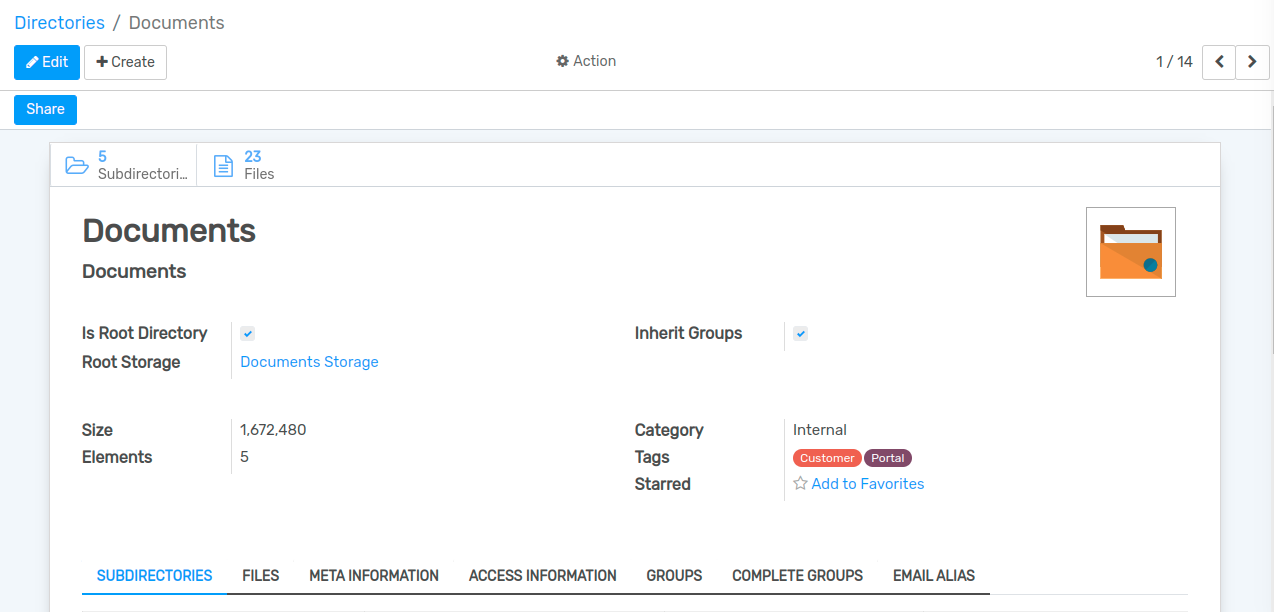Image resolution: width=1274 pixels, height=612 pixels.
Task: Switch to the Files tab
Action: pos(260,576)
